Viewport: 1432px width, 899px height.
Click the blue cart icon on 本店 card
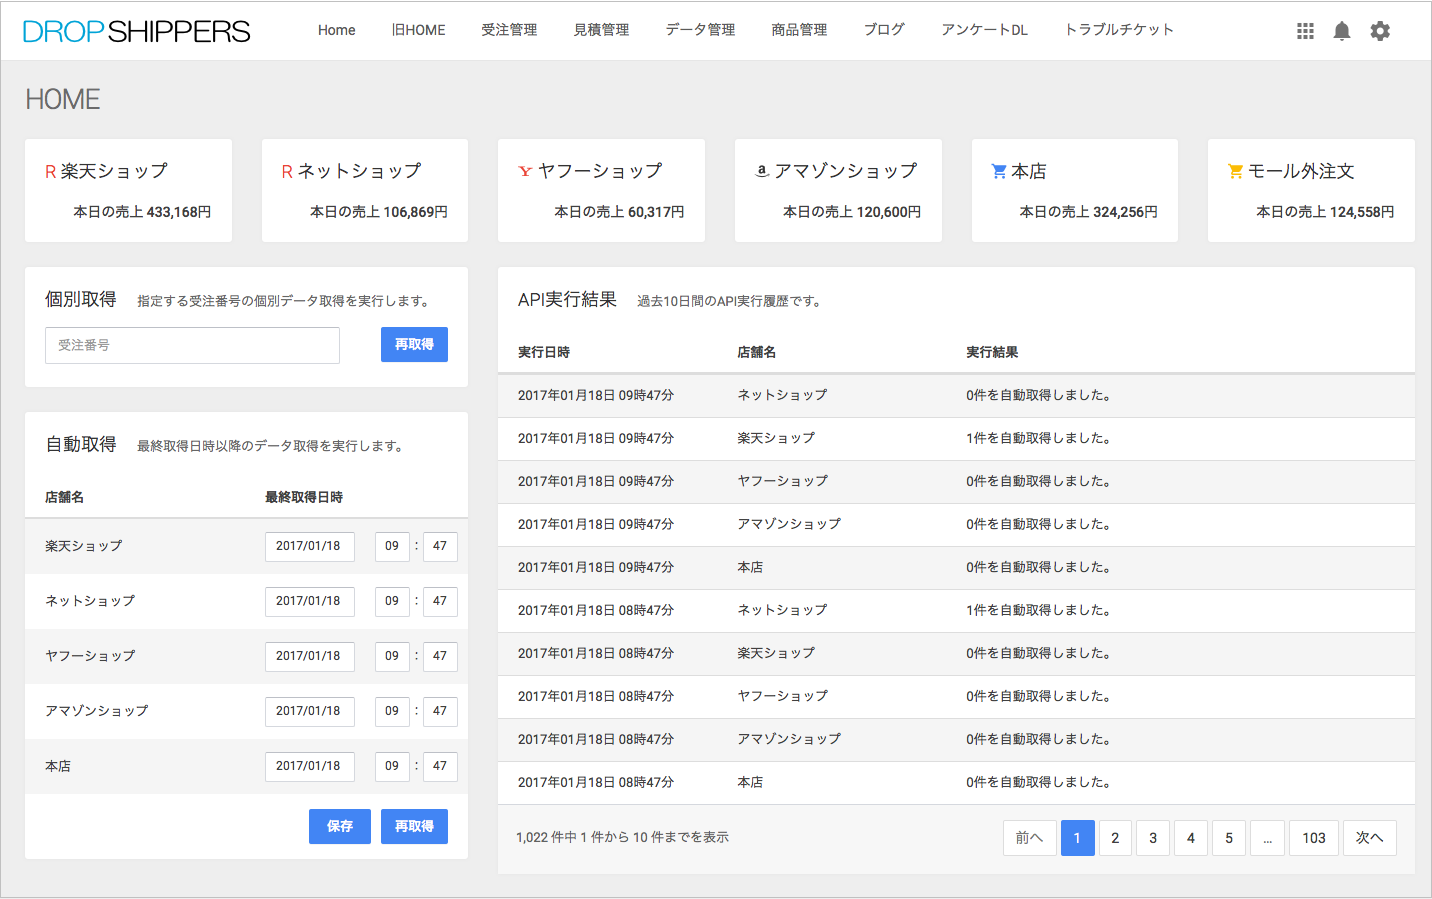pos(998,172)
